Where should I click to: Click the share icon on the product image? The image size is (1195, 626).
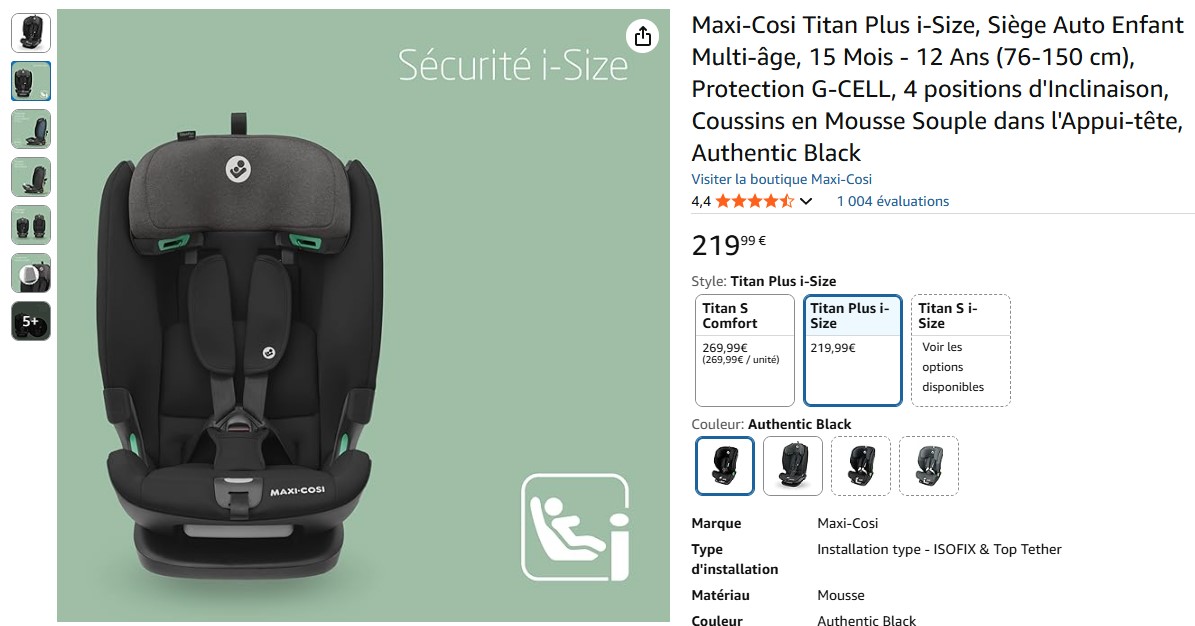pos(642,37)
